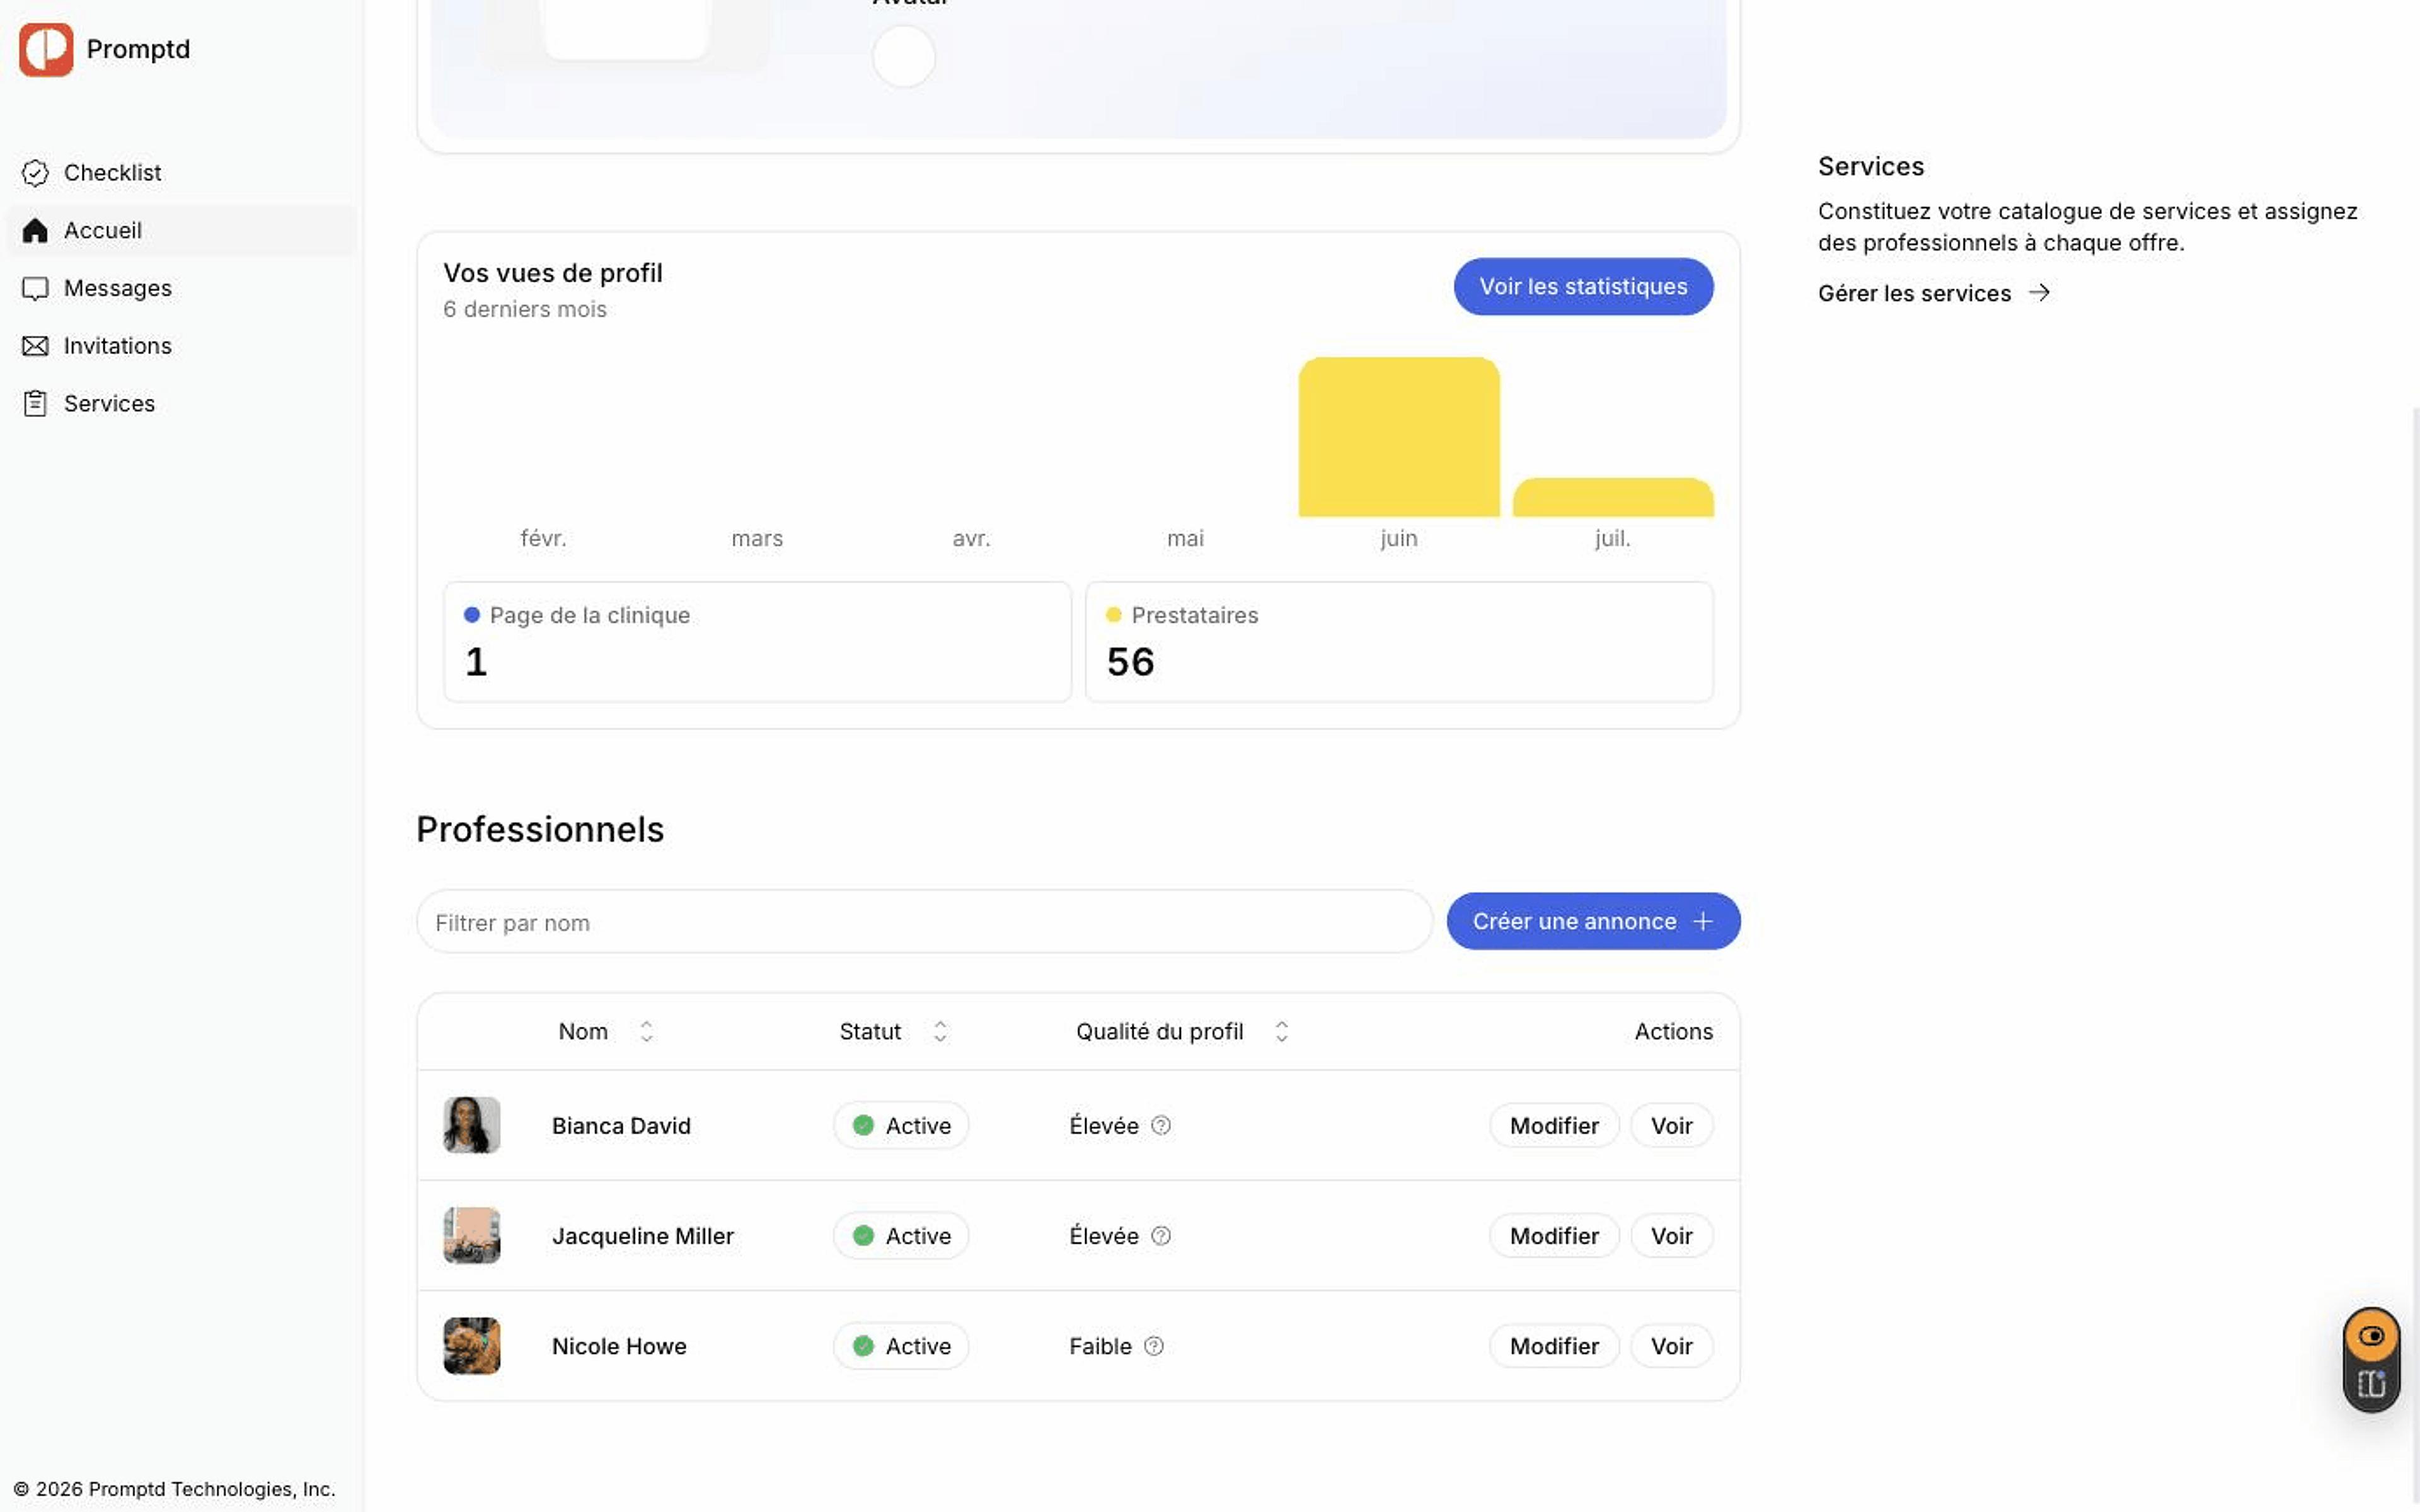Sort by Qualité du profil arrows

[1282, 1031]
